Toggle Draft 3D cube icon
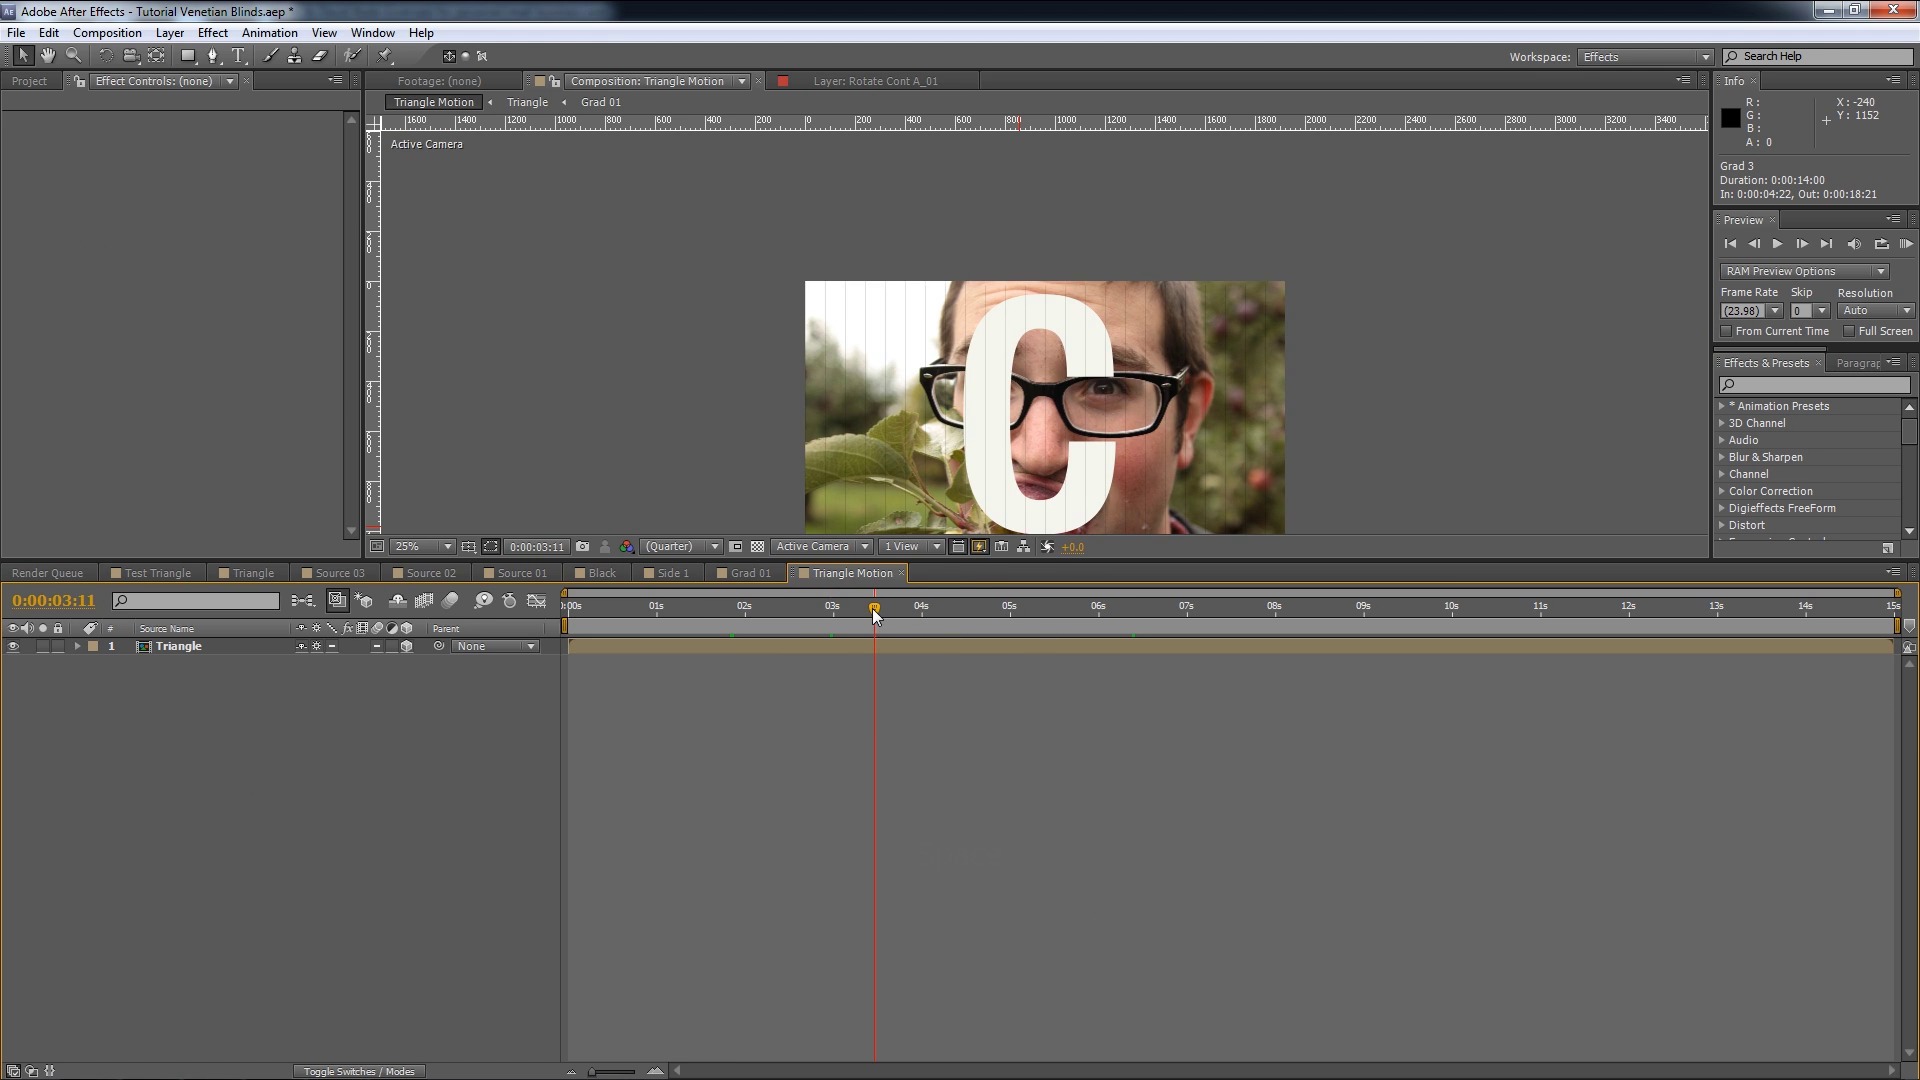The width and height of the screenshot is (1920, 1080). (x=364, y=601)
